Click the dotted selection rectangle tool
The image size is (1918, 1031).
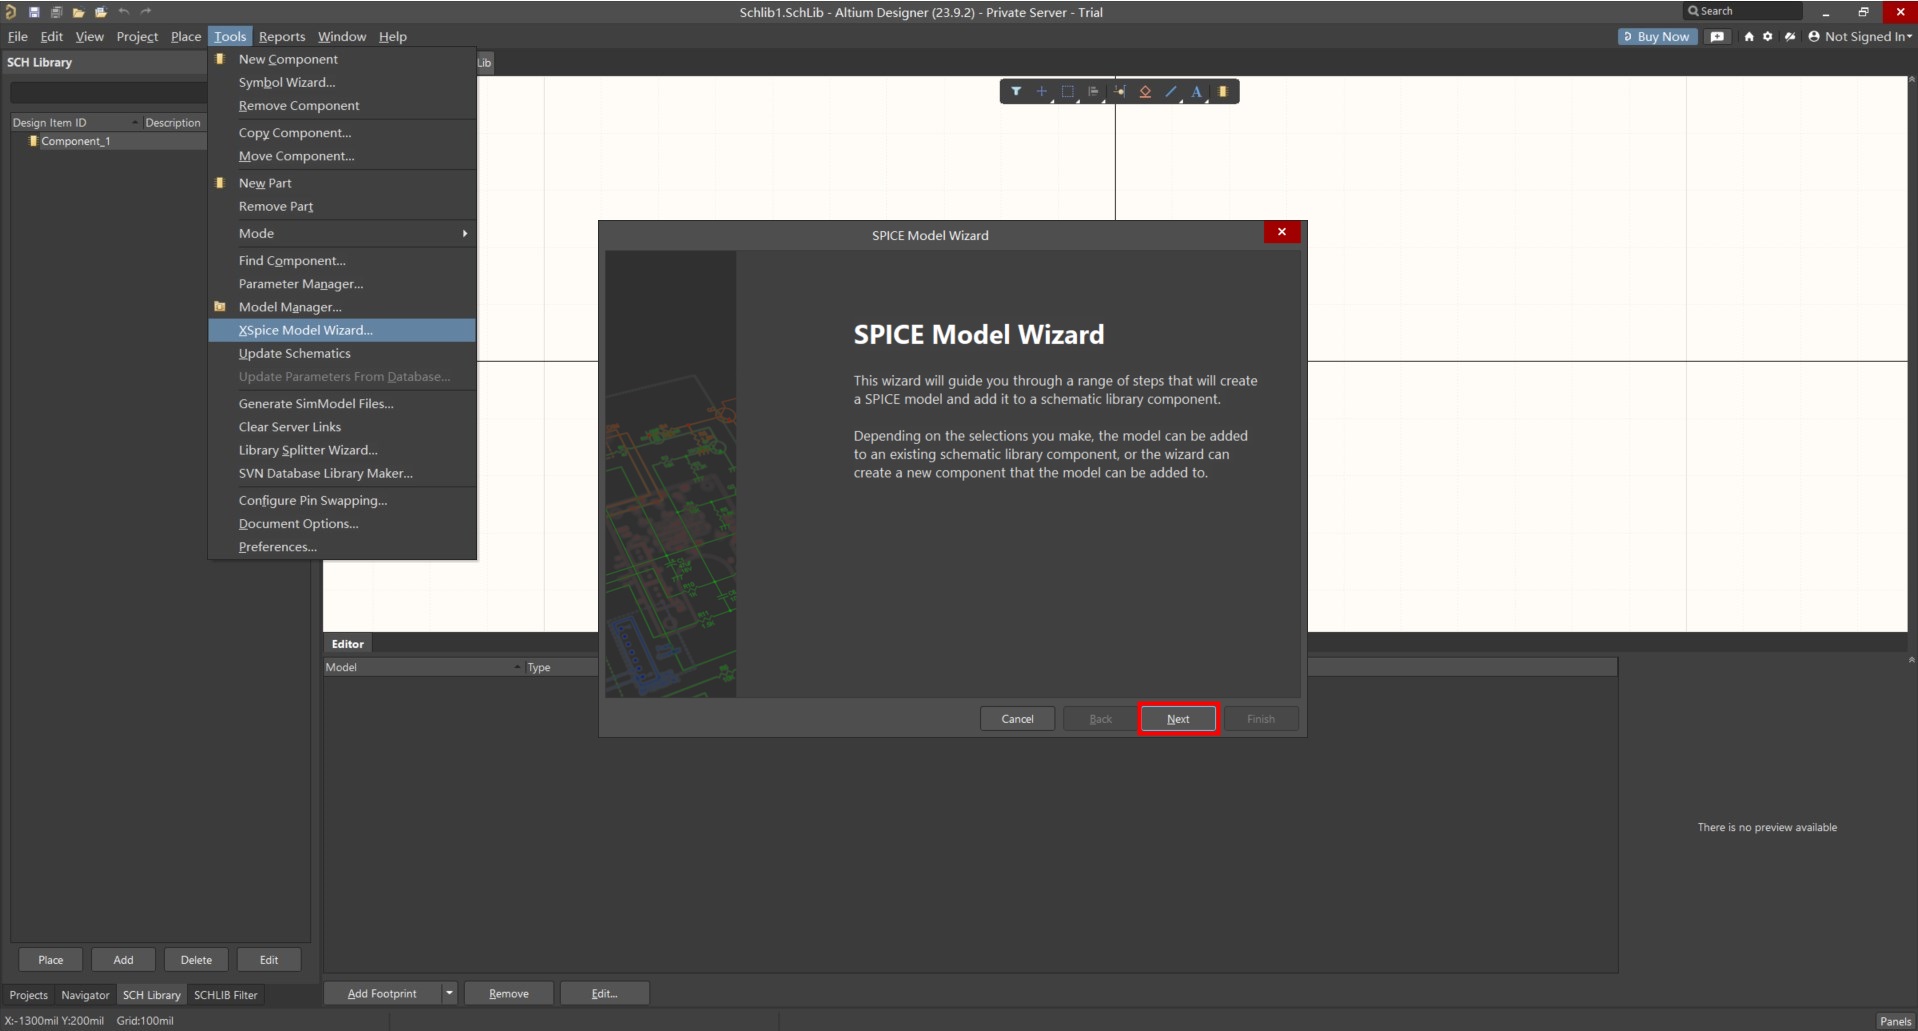pyautogui.click(x=1067, y=92)
